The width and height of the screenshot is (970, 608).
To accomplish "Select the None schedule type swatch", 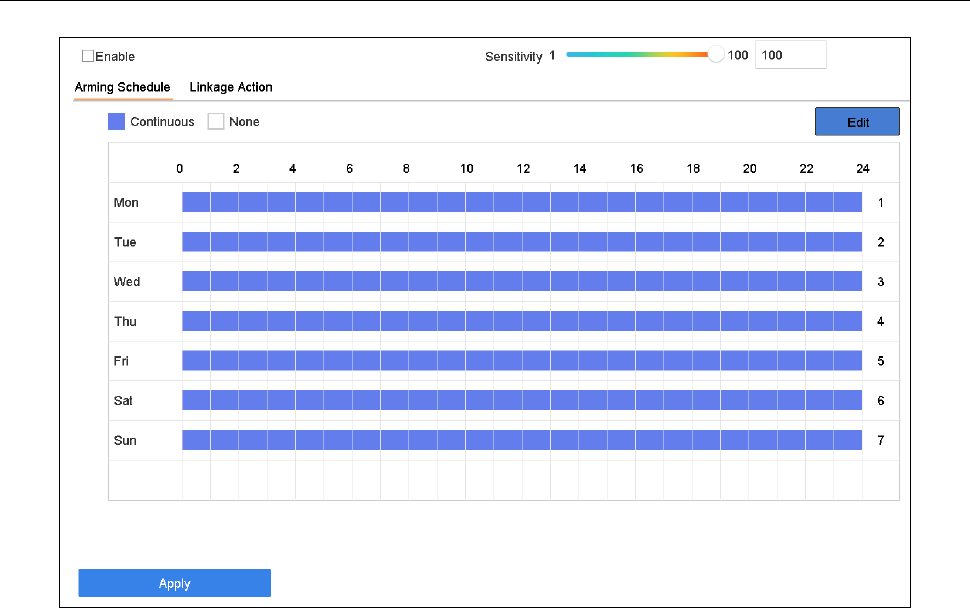I will tap(215, 122).
